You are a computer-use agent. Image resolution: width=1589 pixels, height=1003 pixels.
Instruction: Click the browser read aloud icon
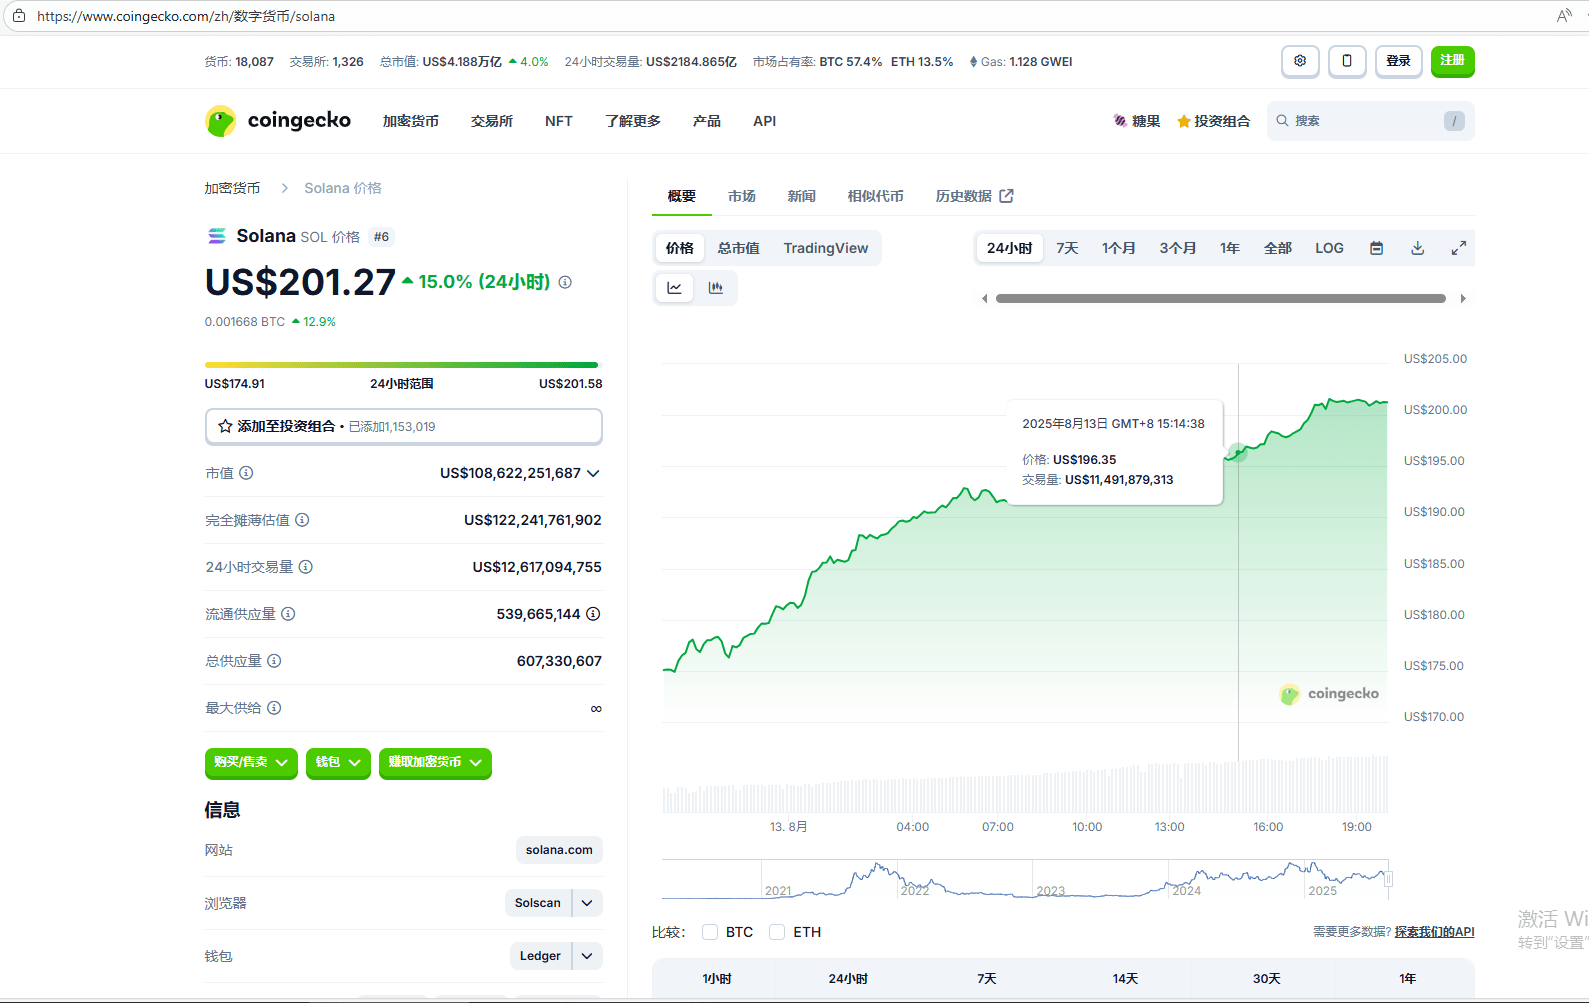(1564, 16)
